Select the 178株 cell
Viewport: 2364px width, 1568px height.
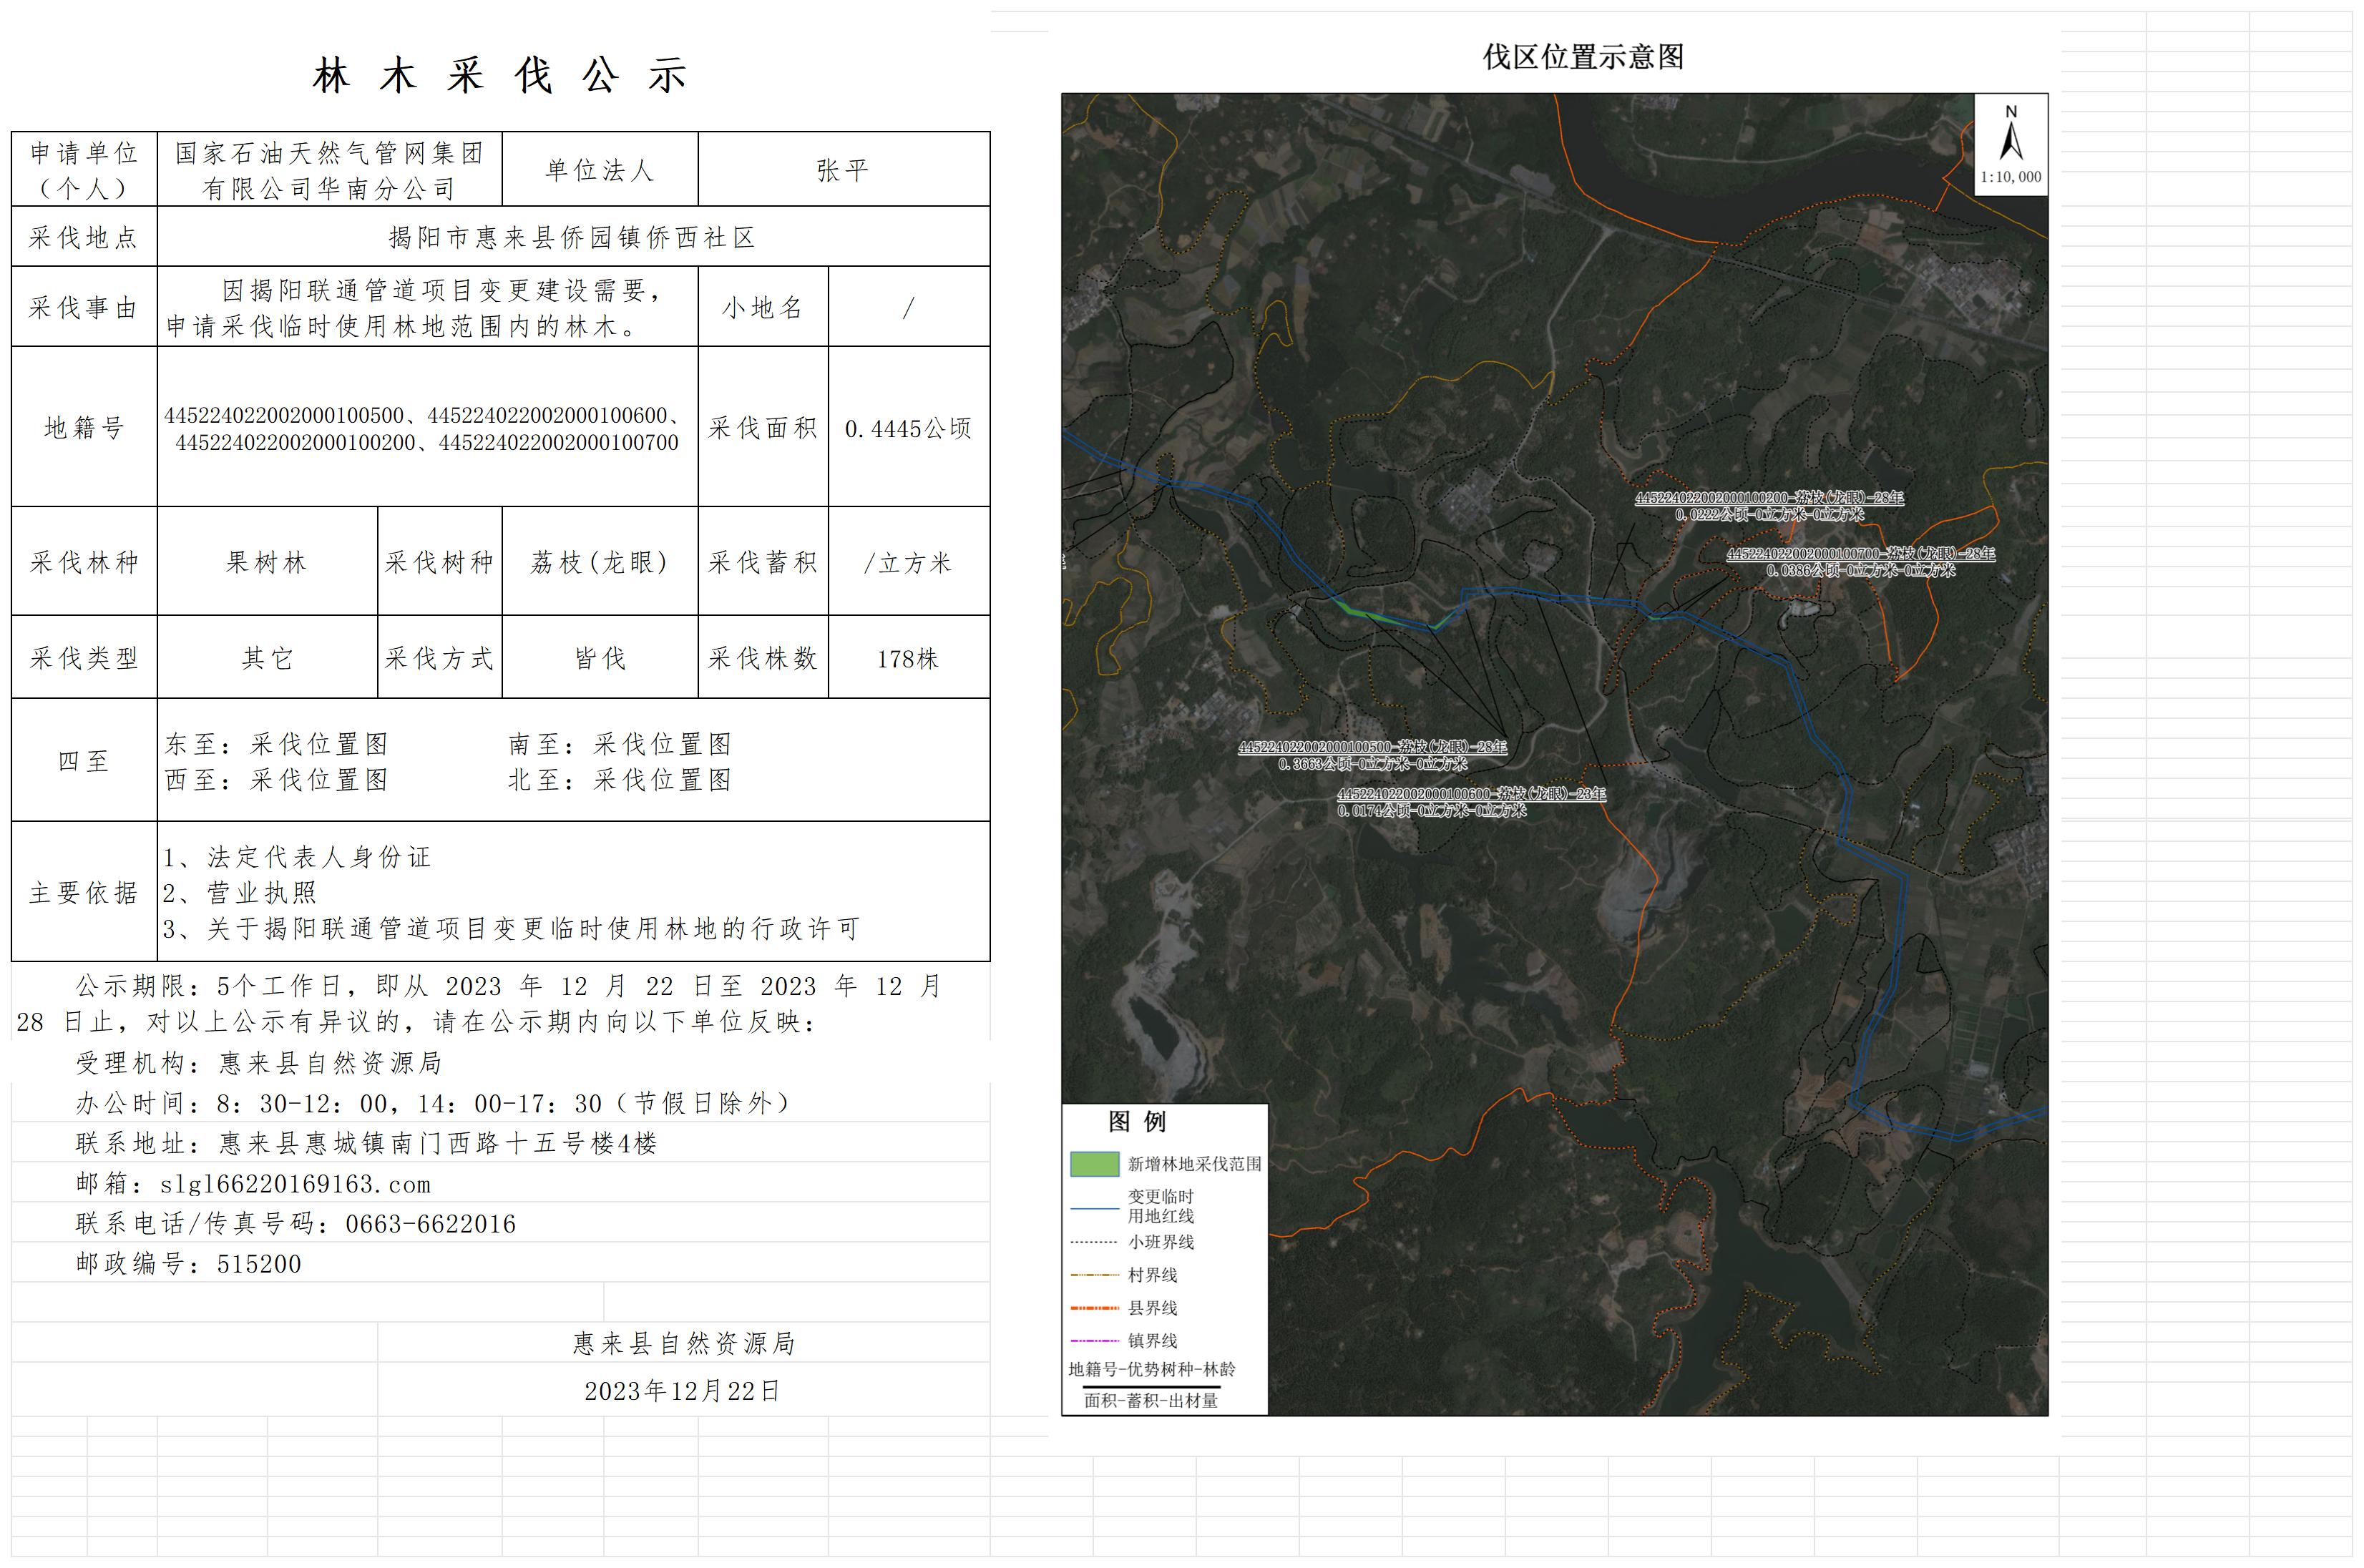point(908,659)
